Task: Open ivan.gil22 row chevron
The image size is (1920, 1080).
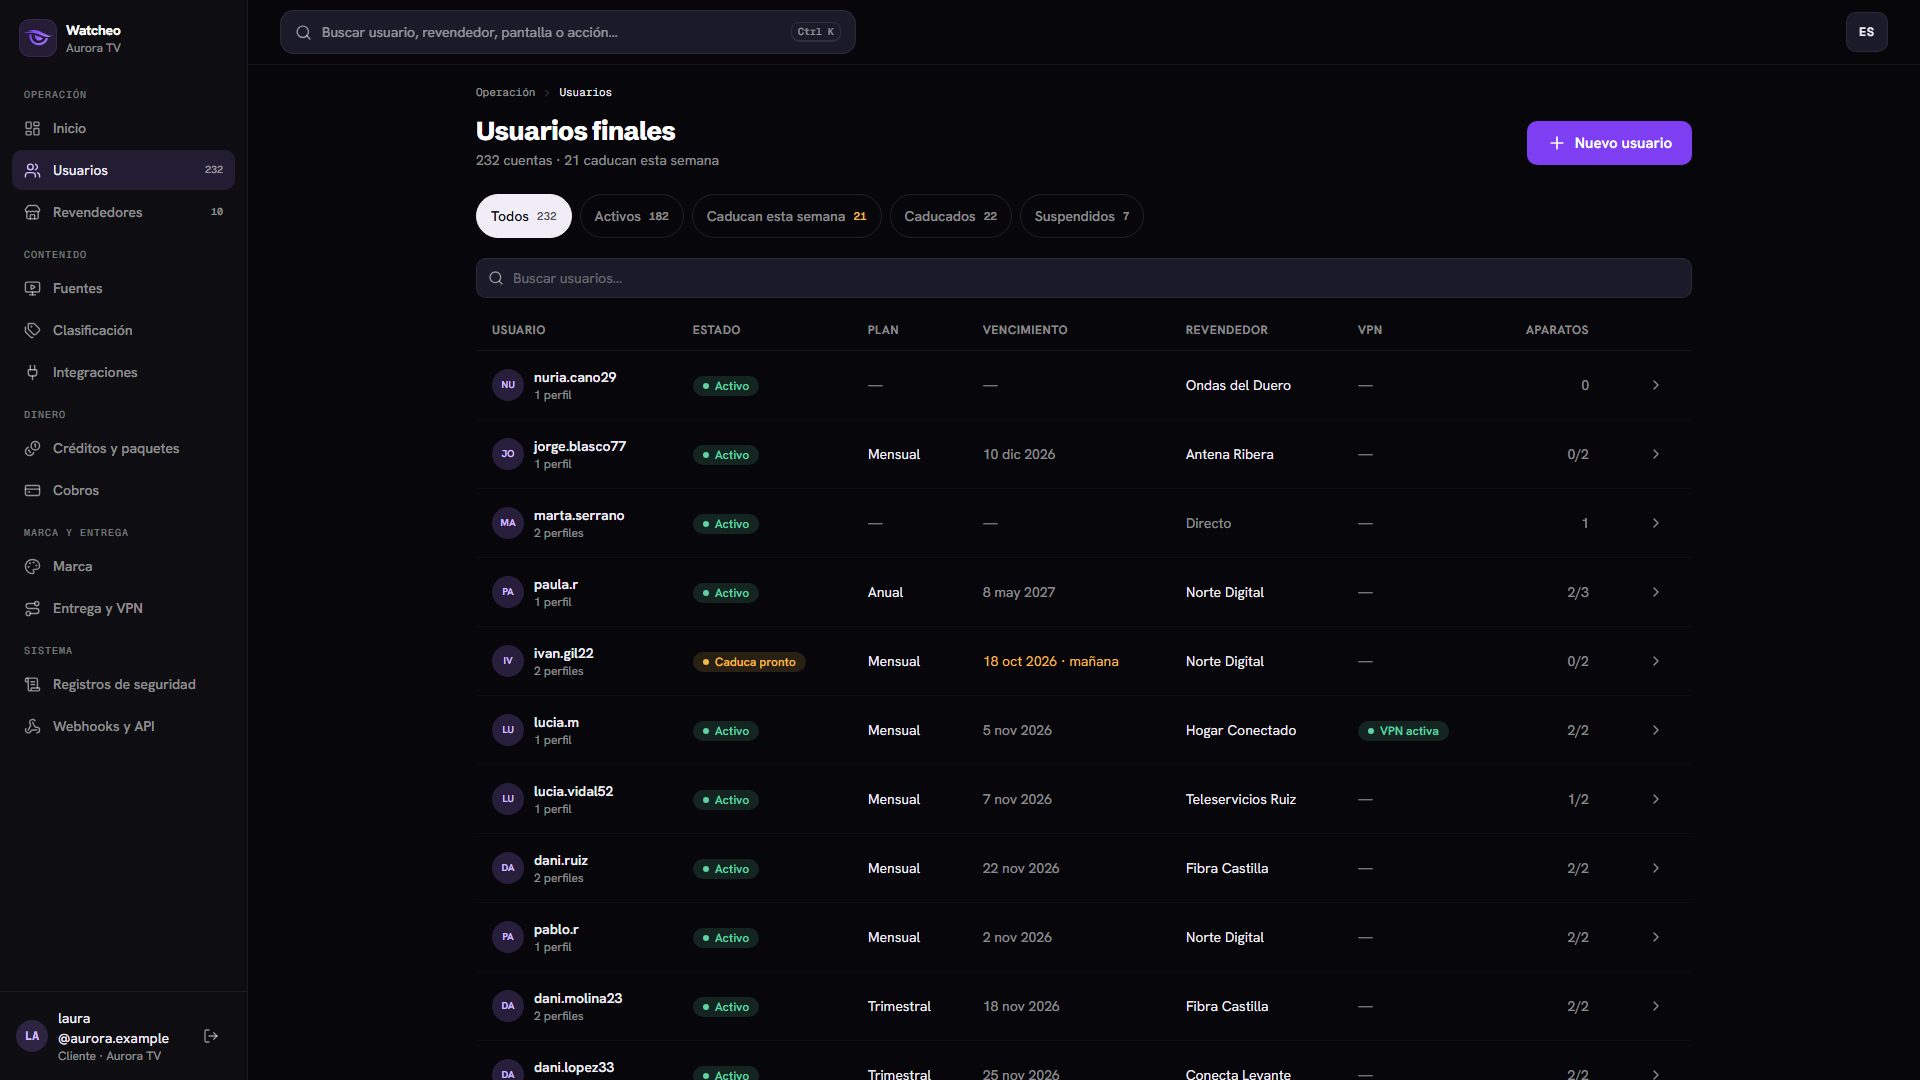Action: [1656, 661]
